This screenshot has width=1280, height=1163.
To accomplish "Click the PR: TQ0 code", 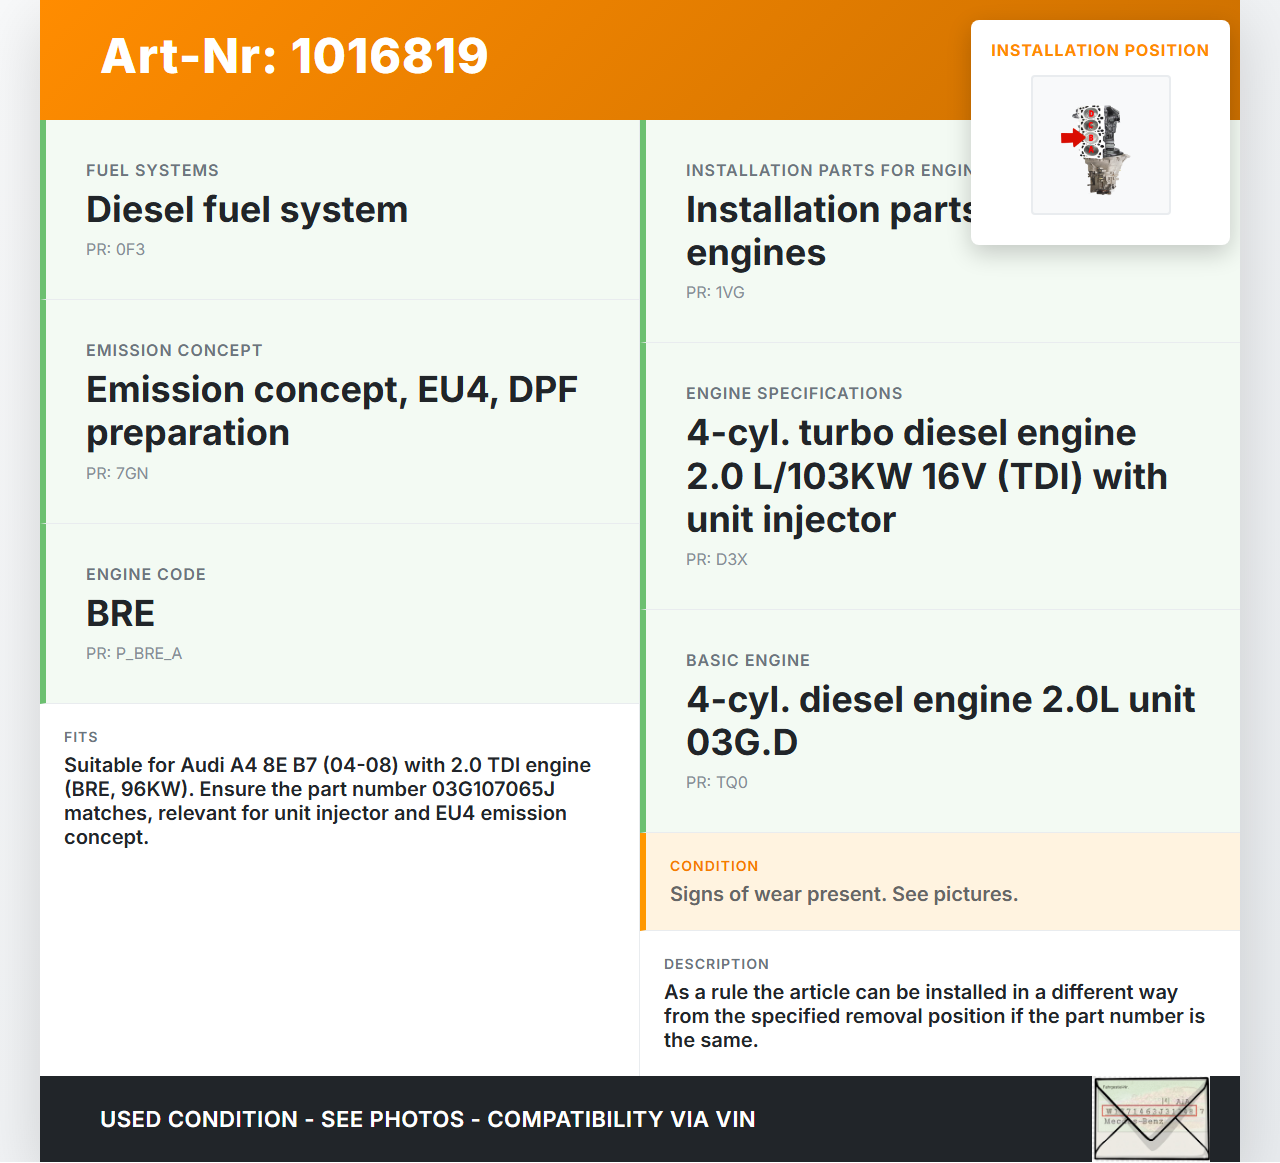I will pyautogui.click(x=717, y=783).
